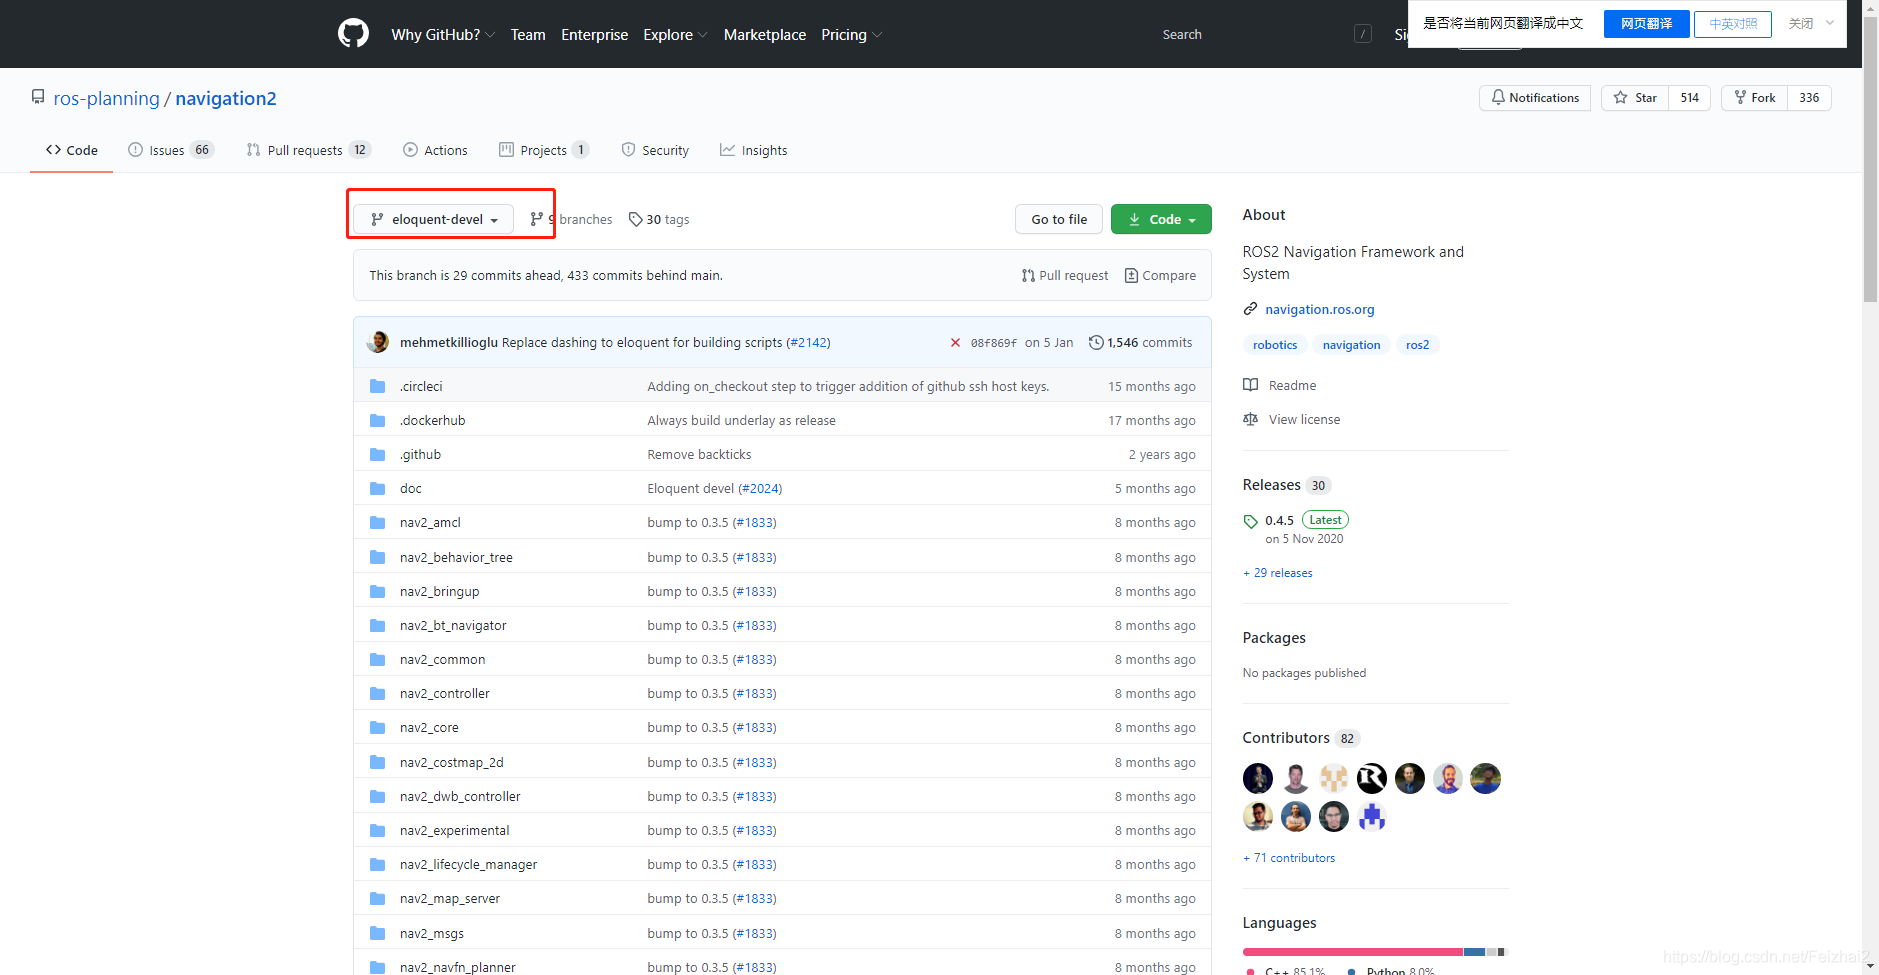Open the + 71 contributors link
Screen dimensions: 1879x975
[x=1288, y=858]
